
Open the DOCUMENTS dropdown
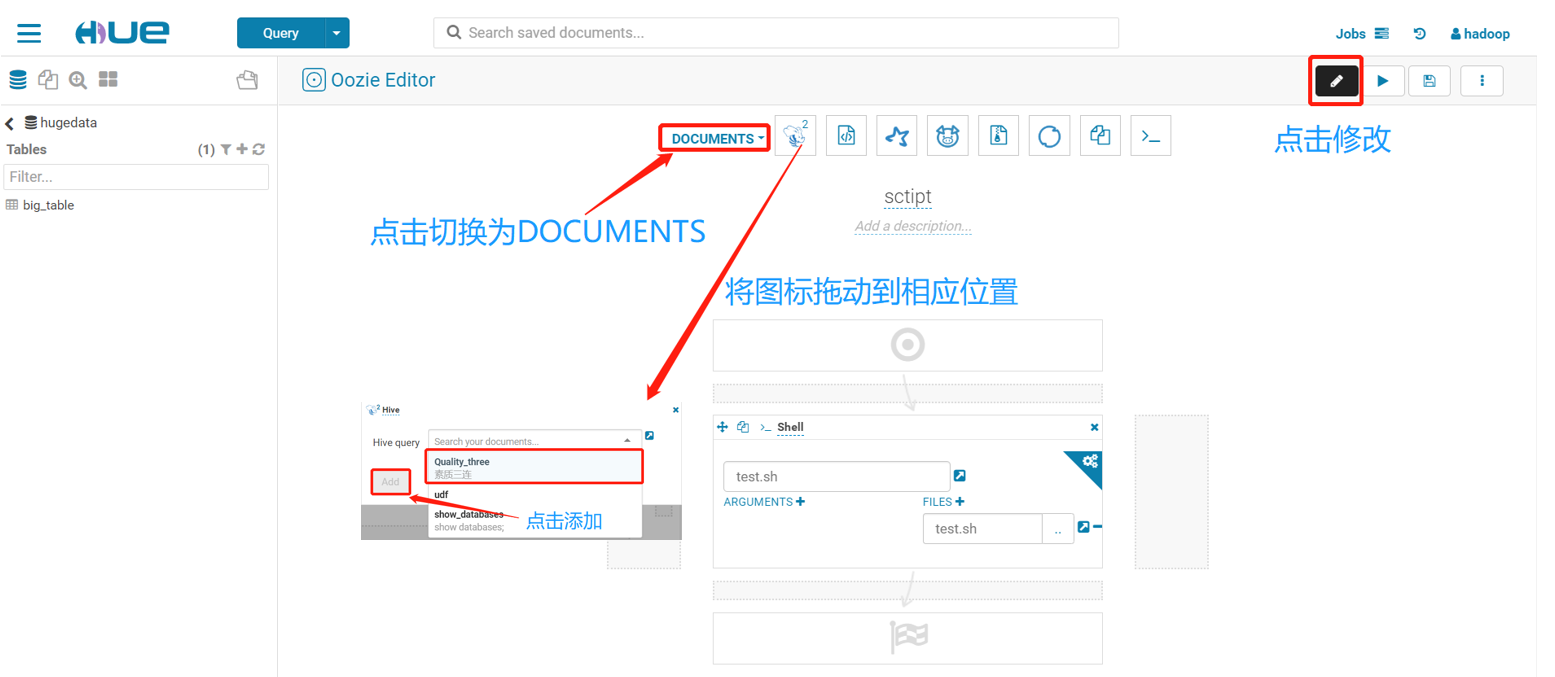click(x=718, y=138)
